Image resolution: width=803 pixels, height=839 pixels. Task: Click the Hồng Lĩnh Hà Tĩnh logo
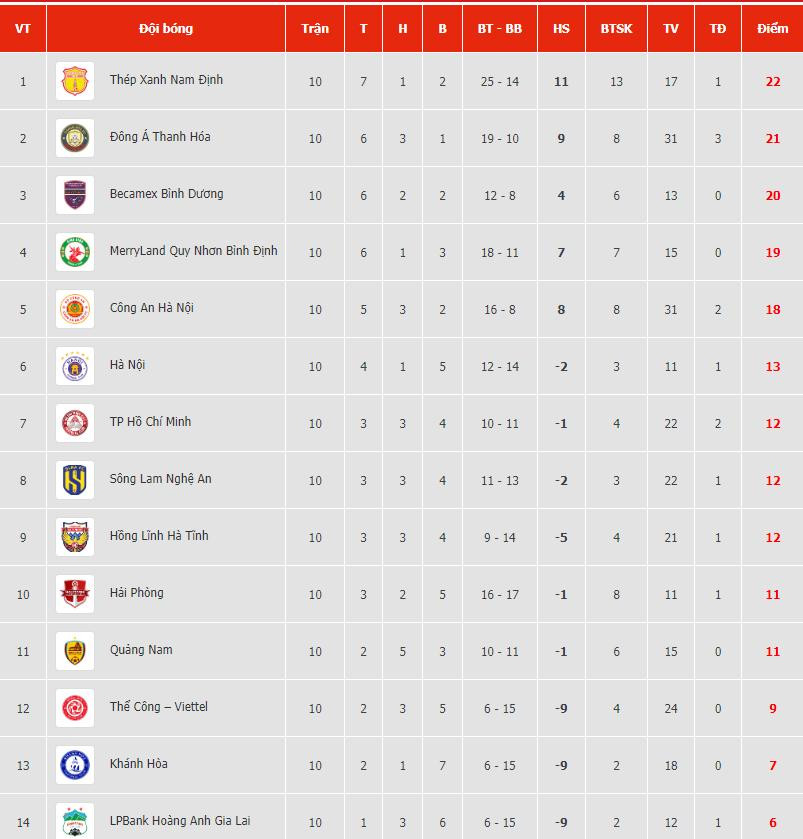pyautogui.click(x=75, y=537)
